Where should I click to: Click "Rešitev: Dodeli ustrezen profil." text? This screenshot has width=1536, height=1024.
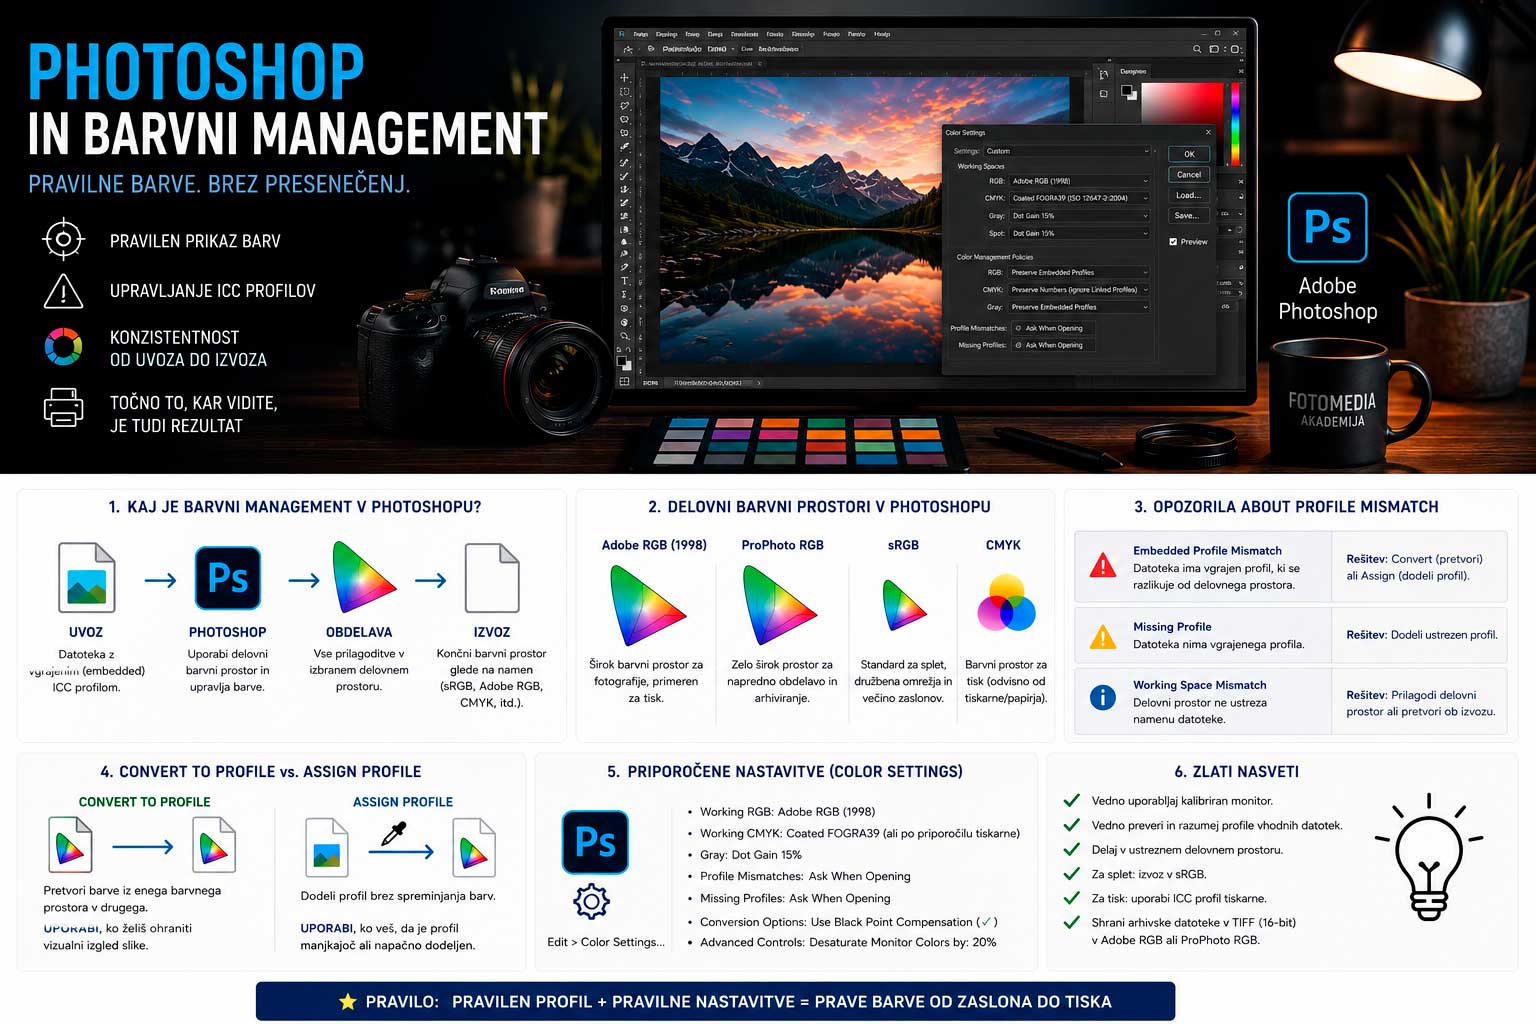(x=1422, y=635)
